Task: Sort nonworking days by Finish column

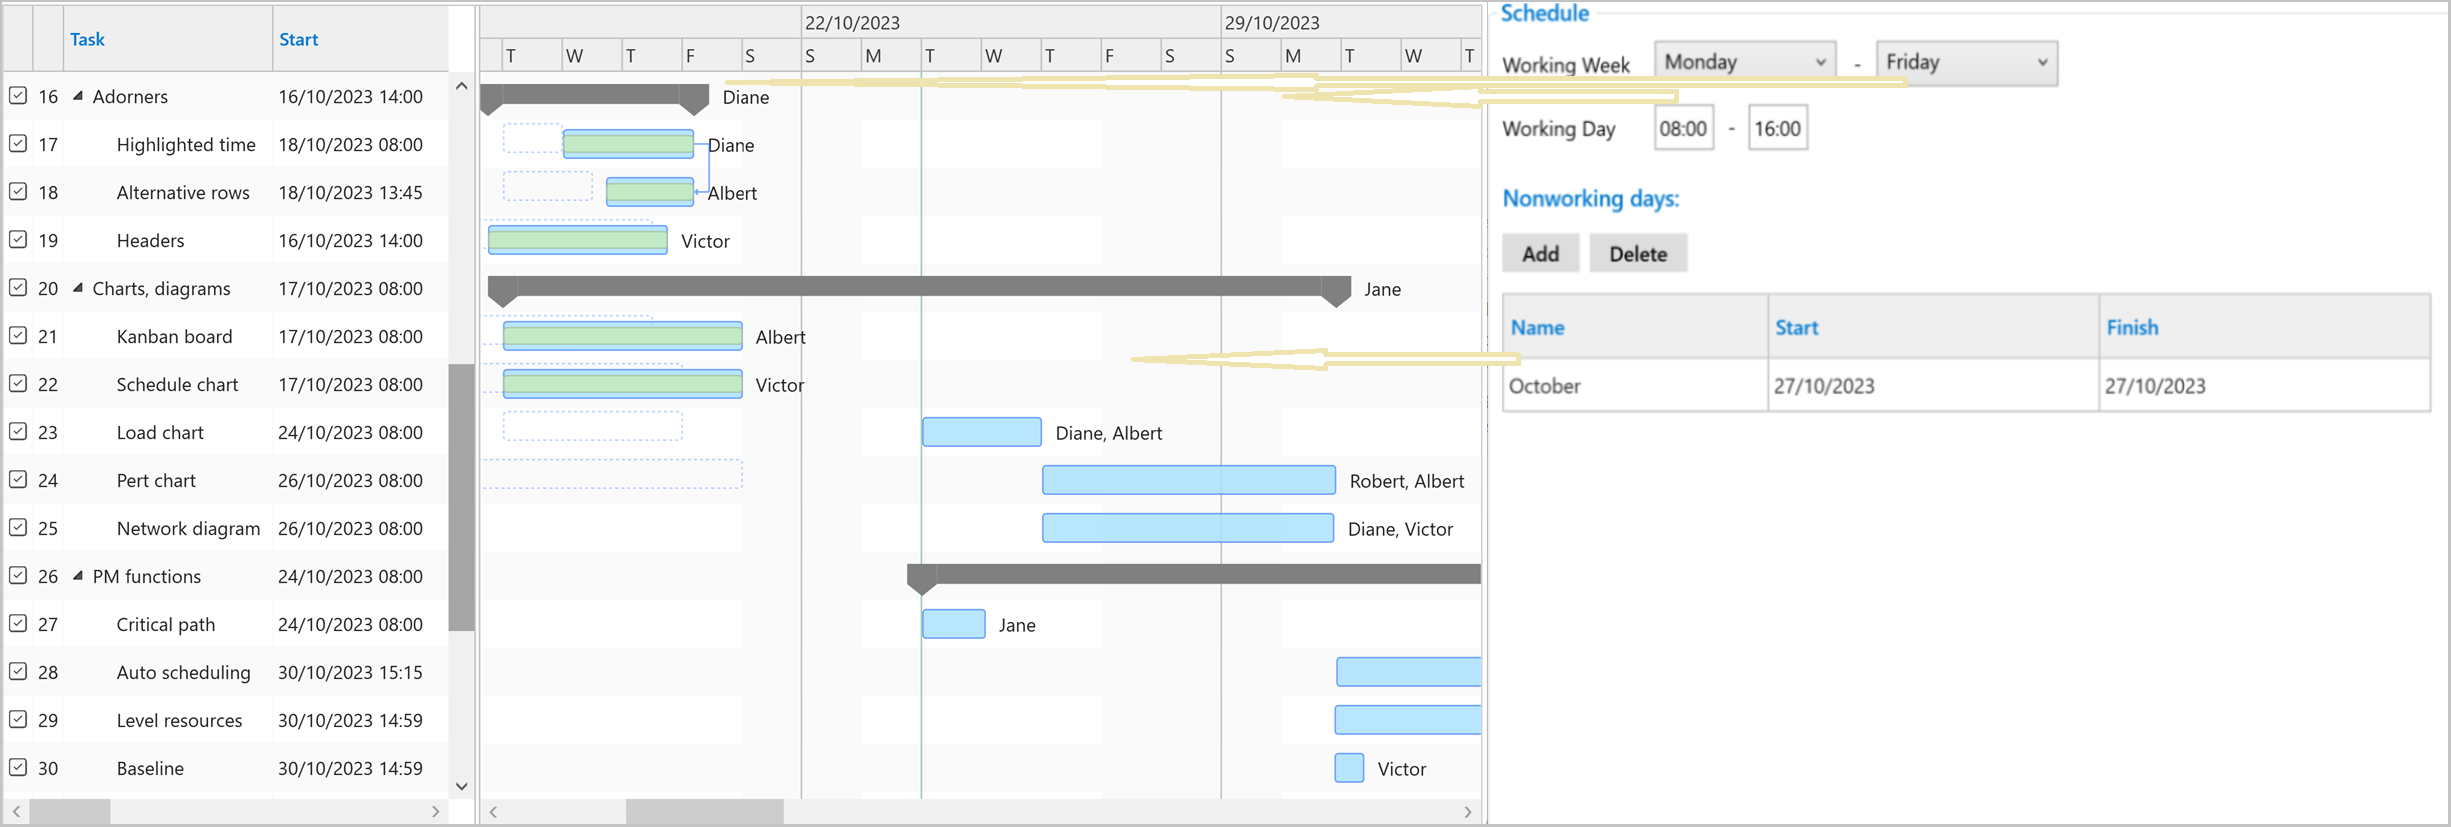Action: pyautogui.click(x=2132, y=327)
